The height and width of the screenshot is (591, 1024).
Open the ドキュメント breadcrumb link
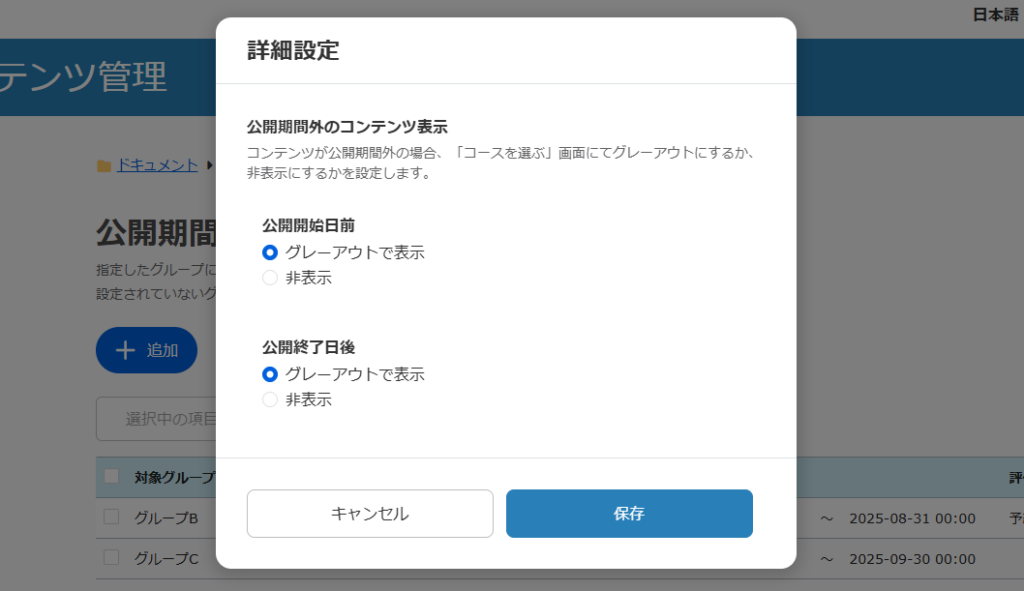[157, 166]
